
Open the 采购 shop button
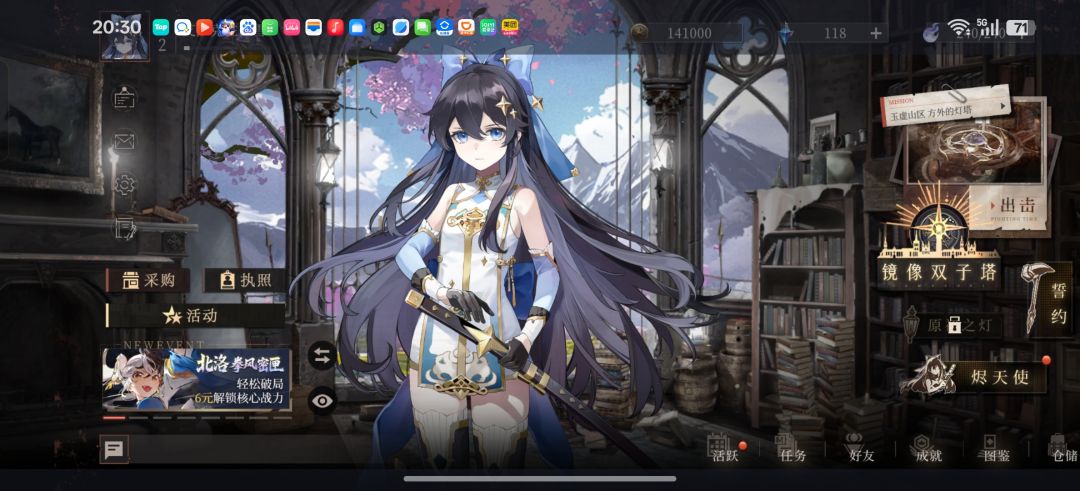[147, 280]
